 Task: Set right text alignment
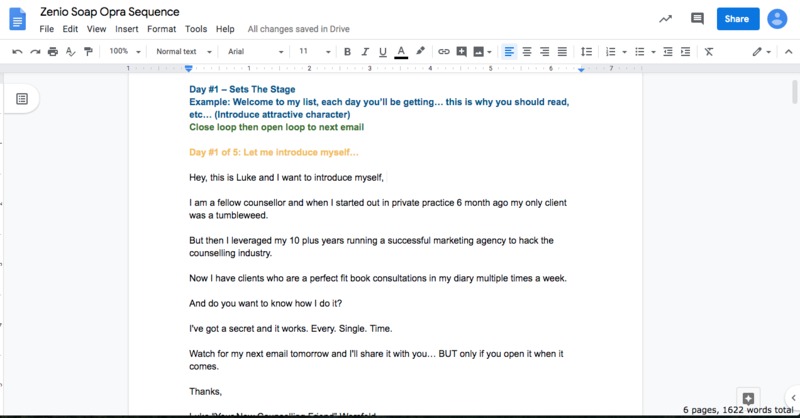[x=544, y=52]
